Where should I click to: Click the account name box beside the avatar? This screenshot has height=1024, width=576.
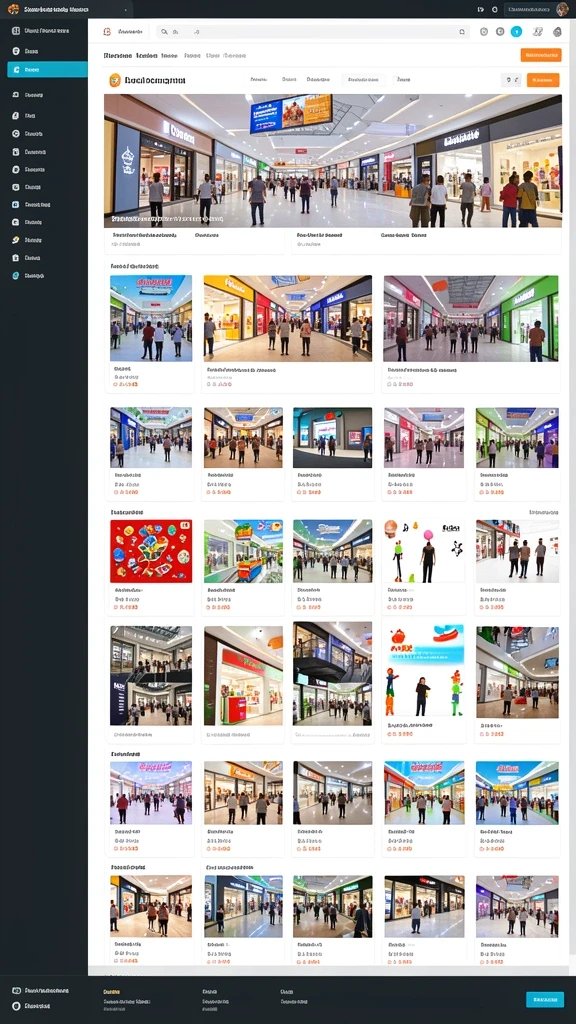click(530, 9)
